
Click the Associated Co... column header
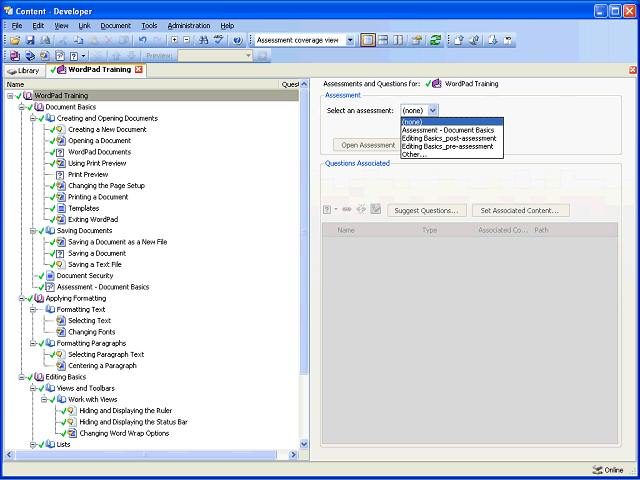(x=502, y=230)
